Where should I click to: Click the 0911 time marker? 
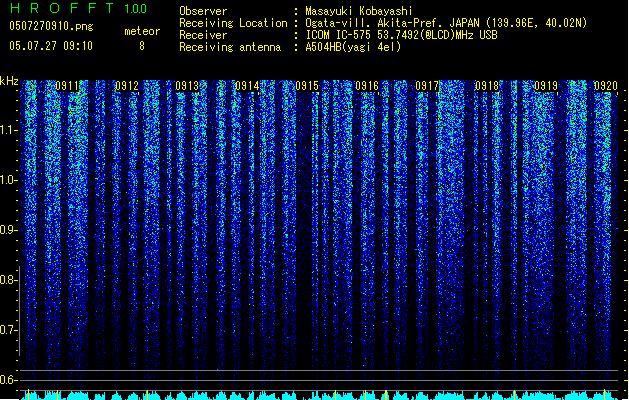coord(67,86)
